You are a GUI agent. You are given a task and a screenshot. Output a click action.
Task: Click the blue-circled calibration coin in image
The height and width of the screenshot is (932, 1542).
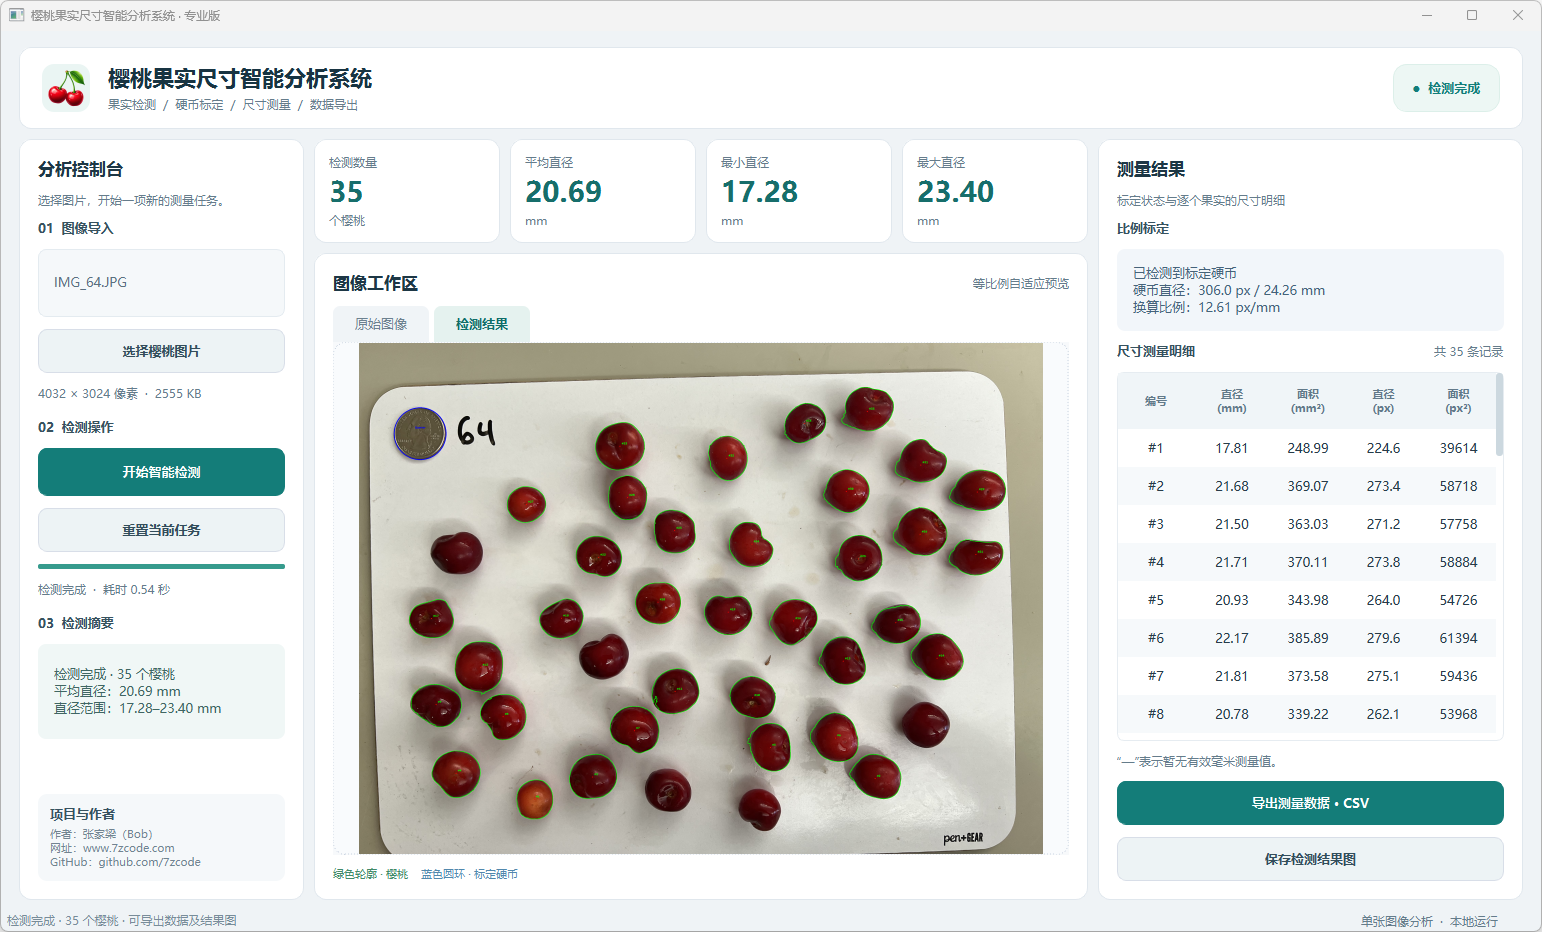point(420,433)
